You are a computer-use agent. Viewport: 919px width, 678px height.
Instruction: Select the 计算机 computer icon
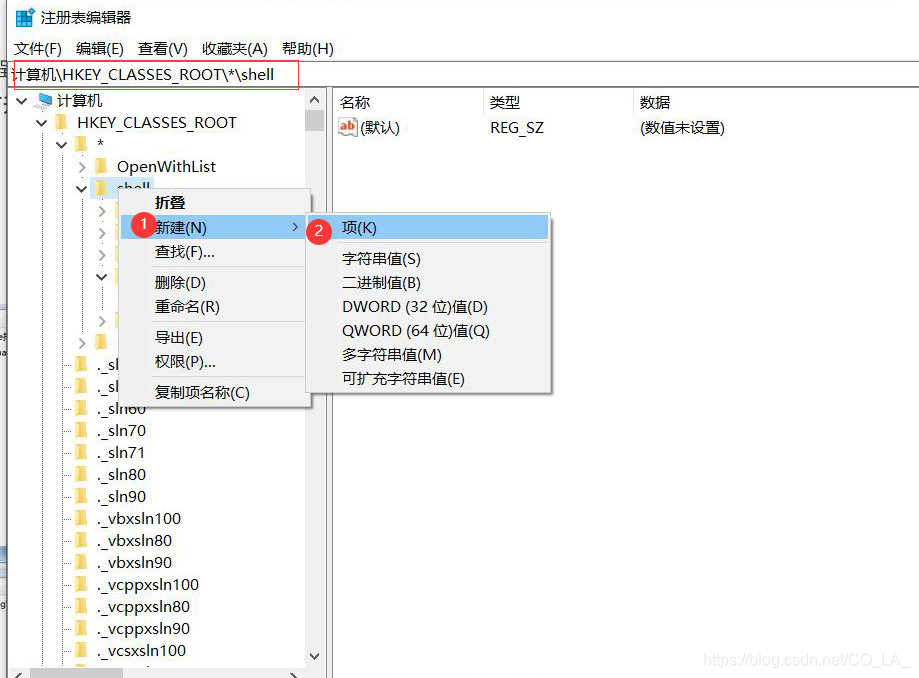click(43, 101)
